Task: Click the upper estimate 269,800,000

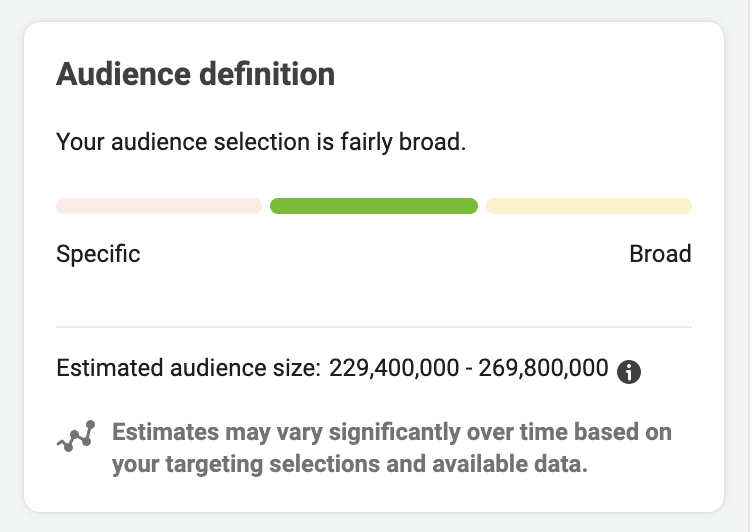Action: click(x=544, y=368)
